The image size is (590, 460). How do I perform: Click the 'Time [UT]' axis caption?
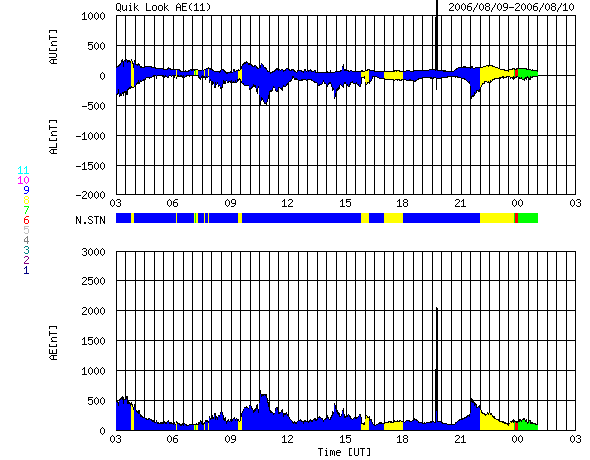(344, 452)
